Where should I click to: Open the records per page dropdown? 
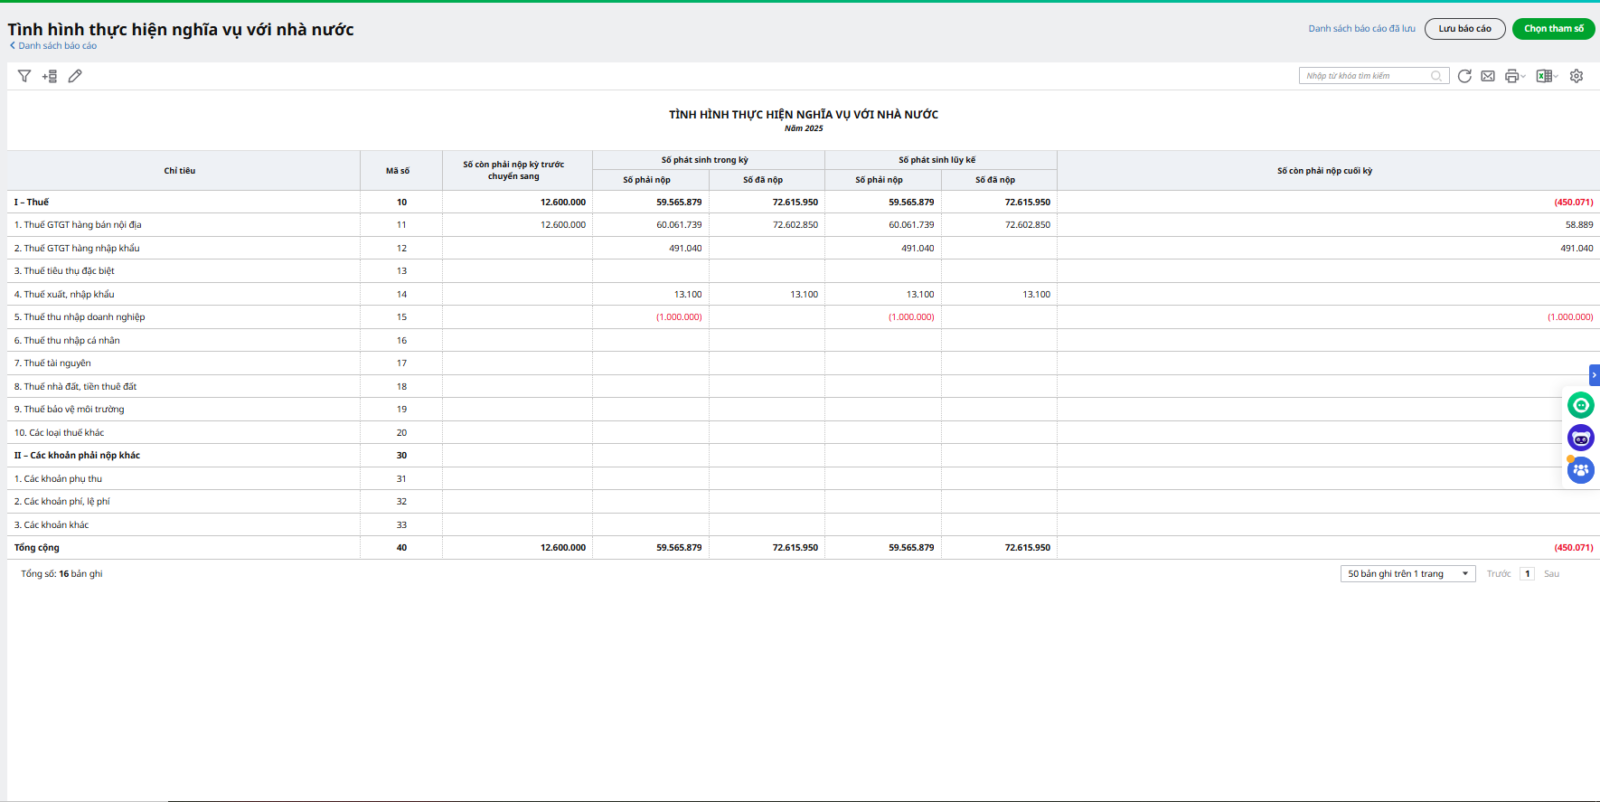(1407, 574)
